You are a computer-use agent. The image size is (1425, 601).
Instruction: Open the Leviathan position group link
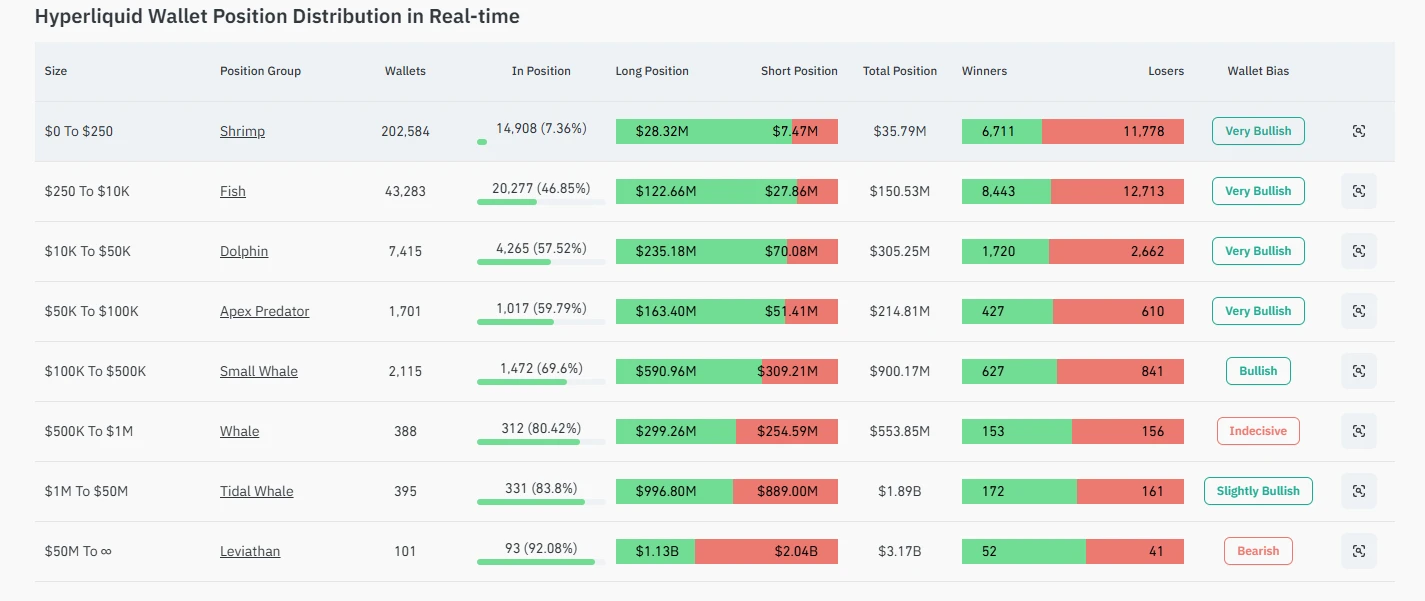tap(250, 551)
